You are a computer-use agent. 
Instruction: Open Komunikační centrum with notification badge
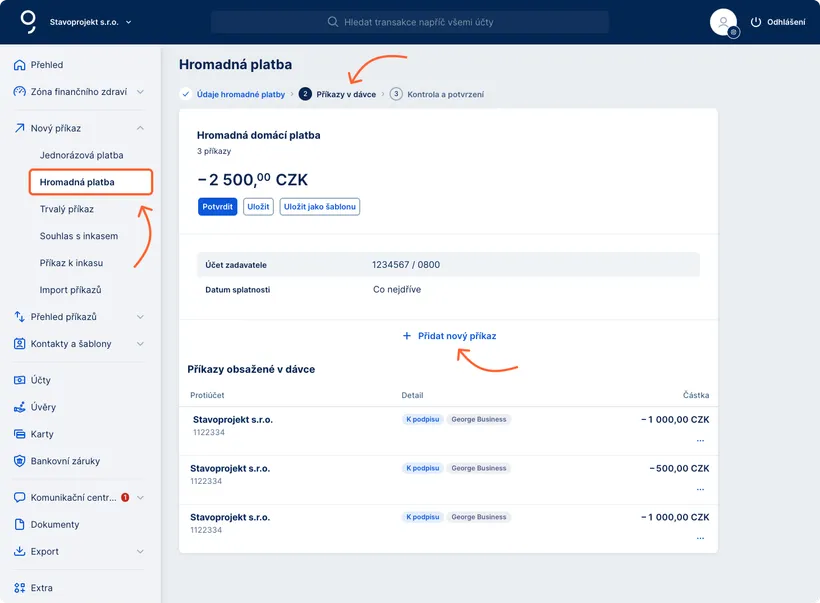click(x=18, y=497)
